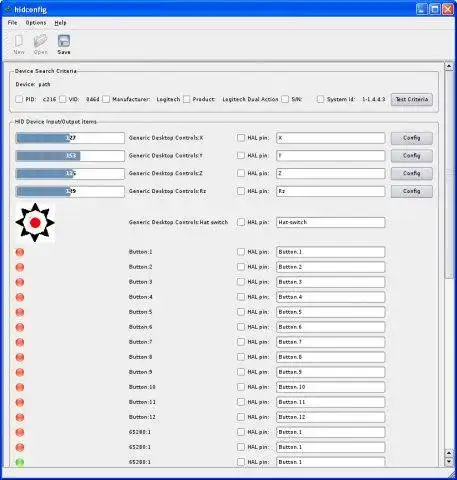Image resolution: width=457 pixels, height=480 pixels.
Task: Enable HAL pin checkbox for Y axis
Action: point(241,155)
